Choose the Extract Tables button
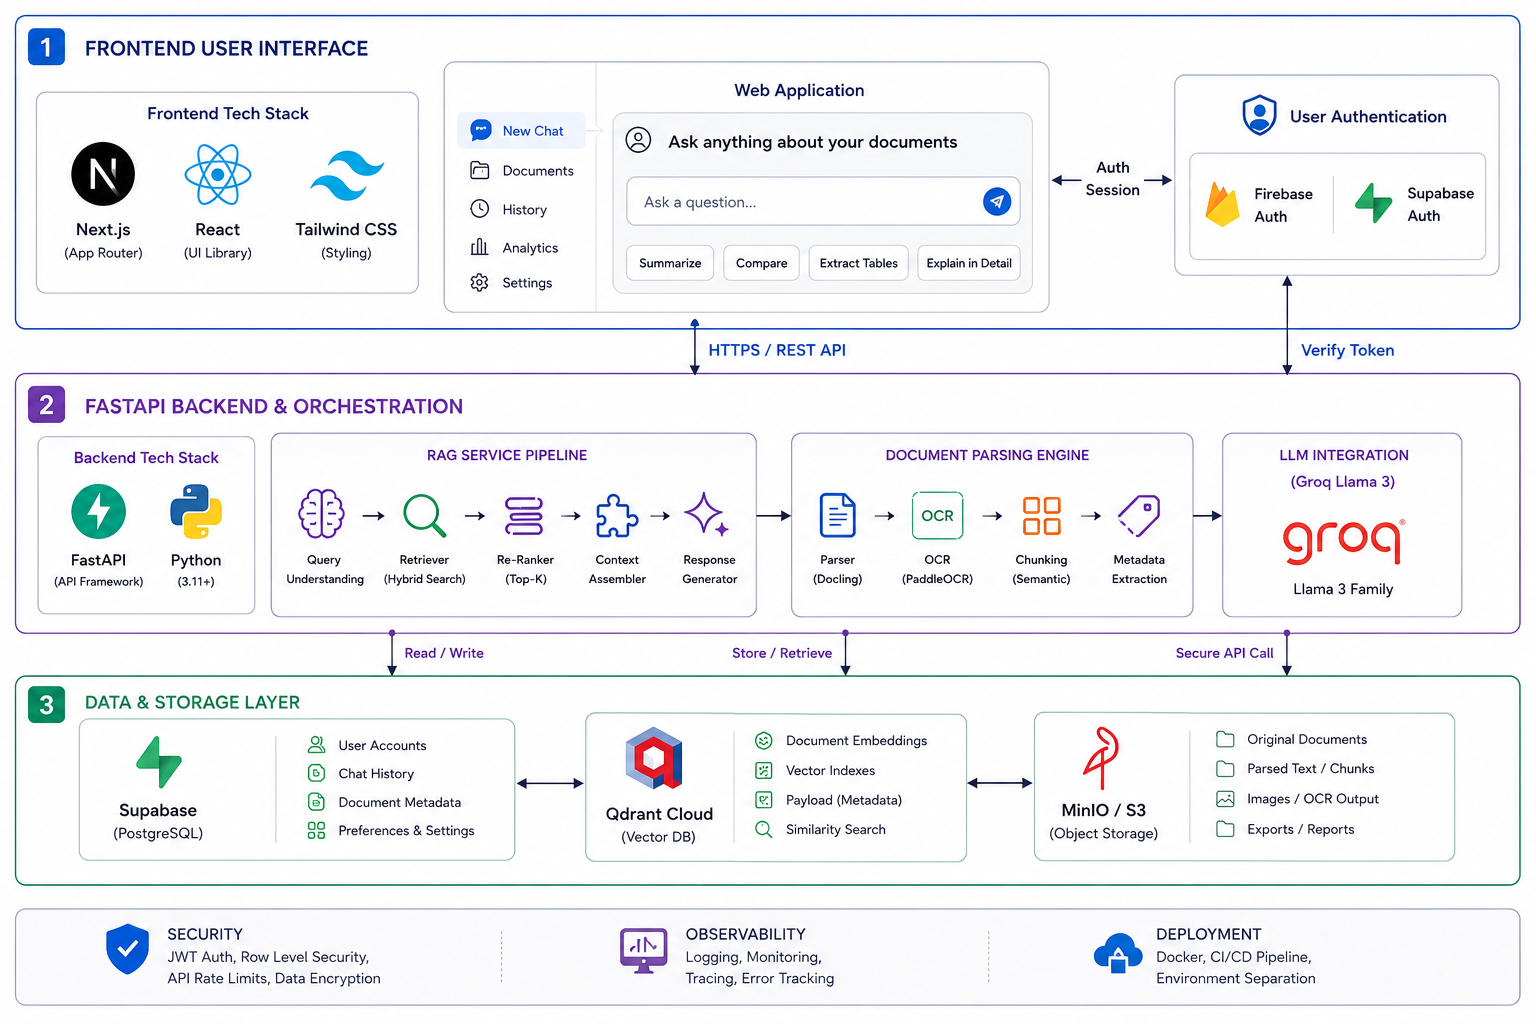 (859, 263)
